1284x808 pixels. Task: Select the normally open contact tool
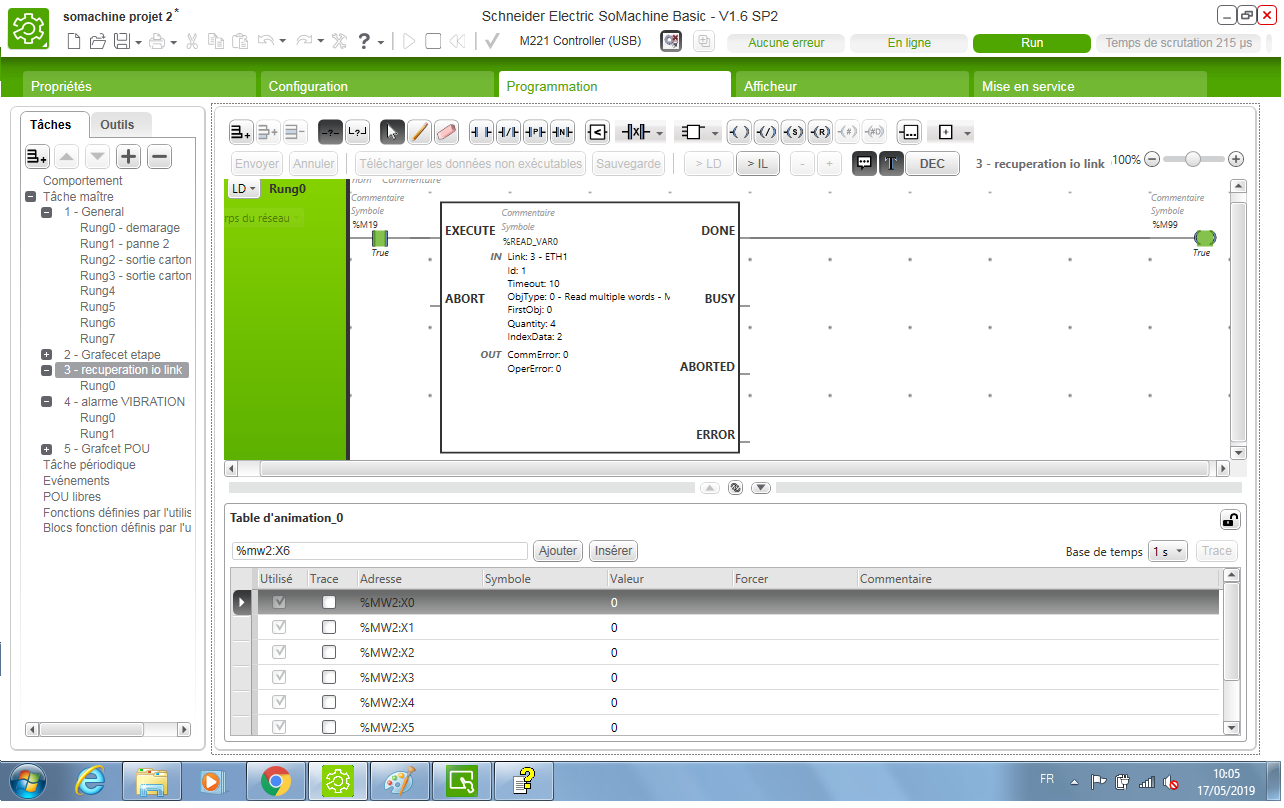[x=482, y=132]
